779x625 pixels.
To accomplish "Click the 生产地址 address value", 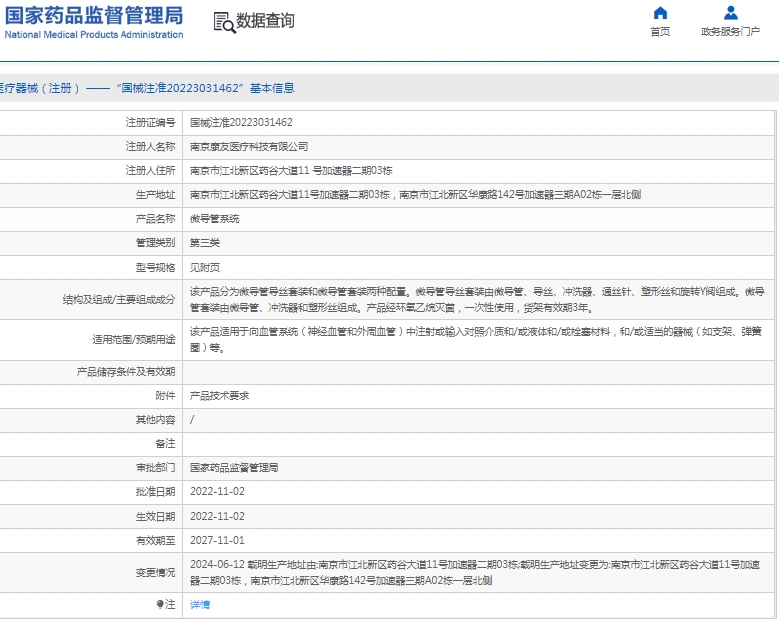I will 415,194.
